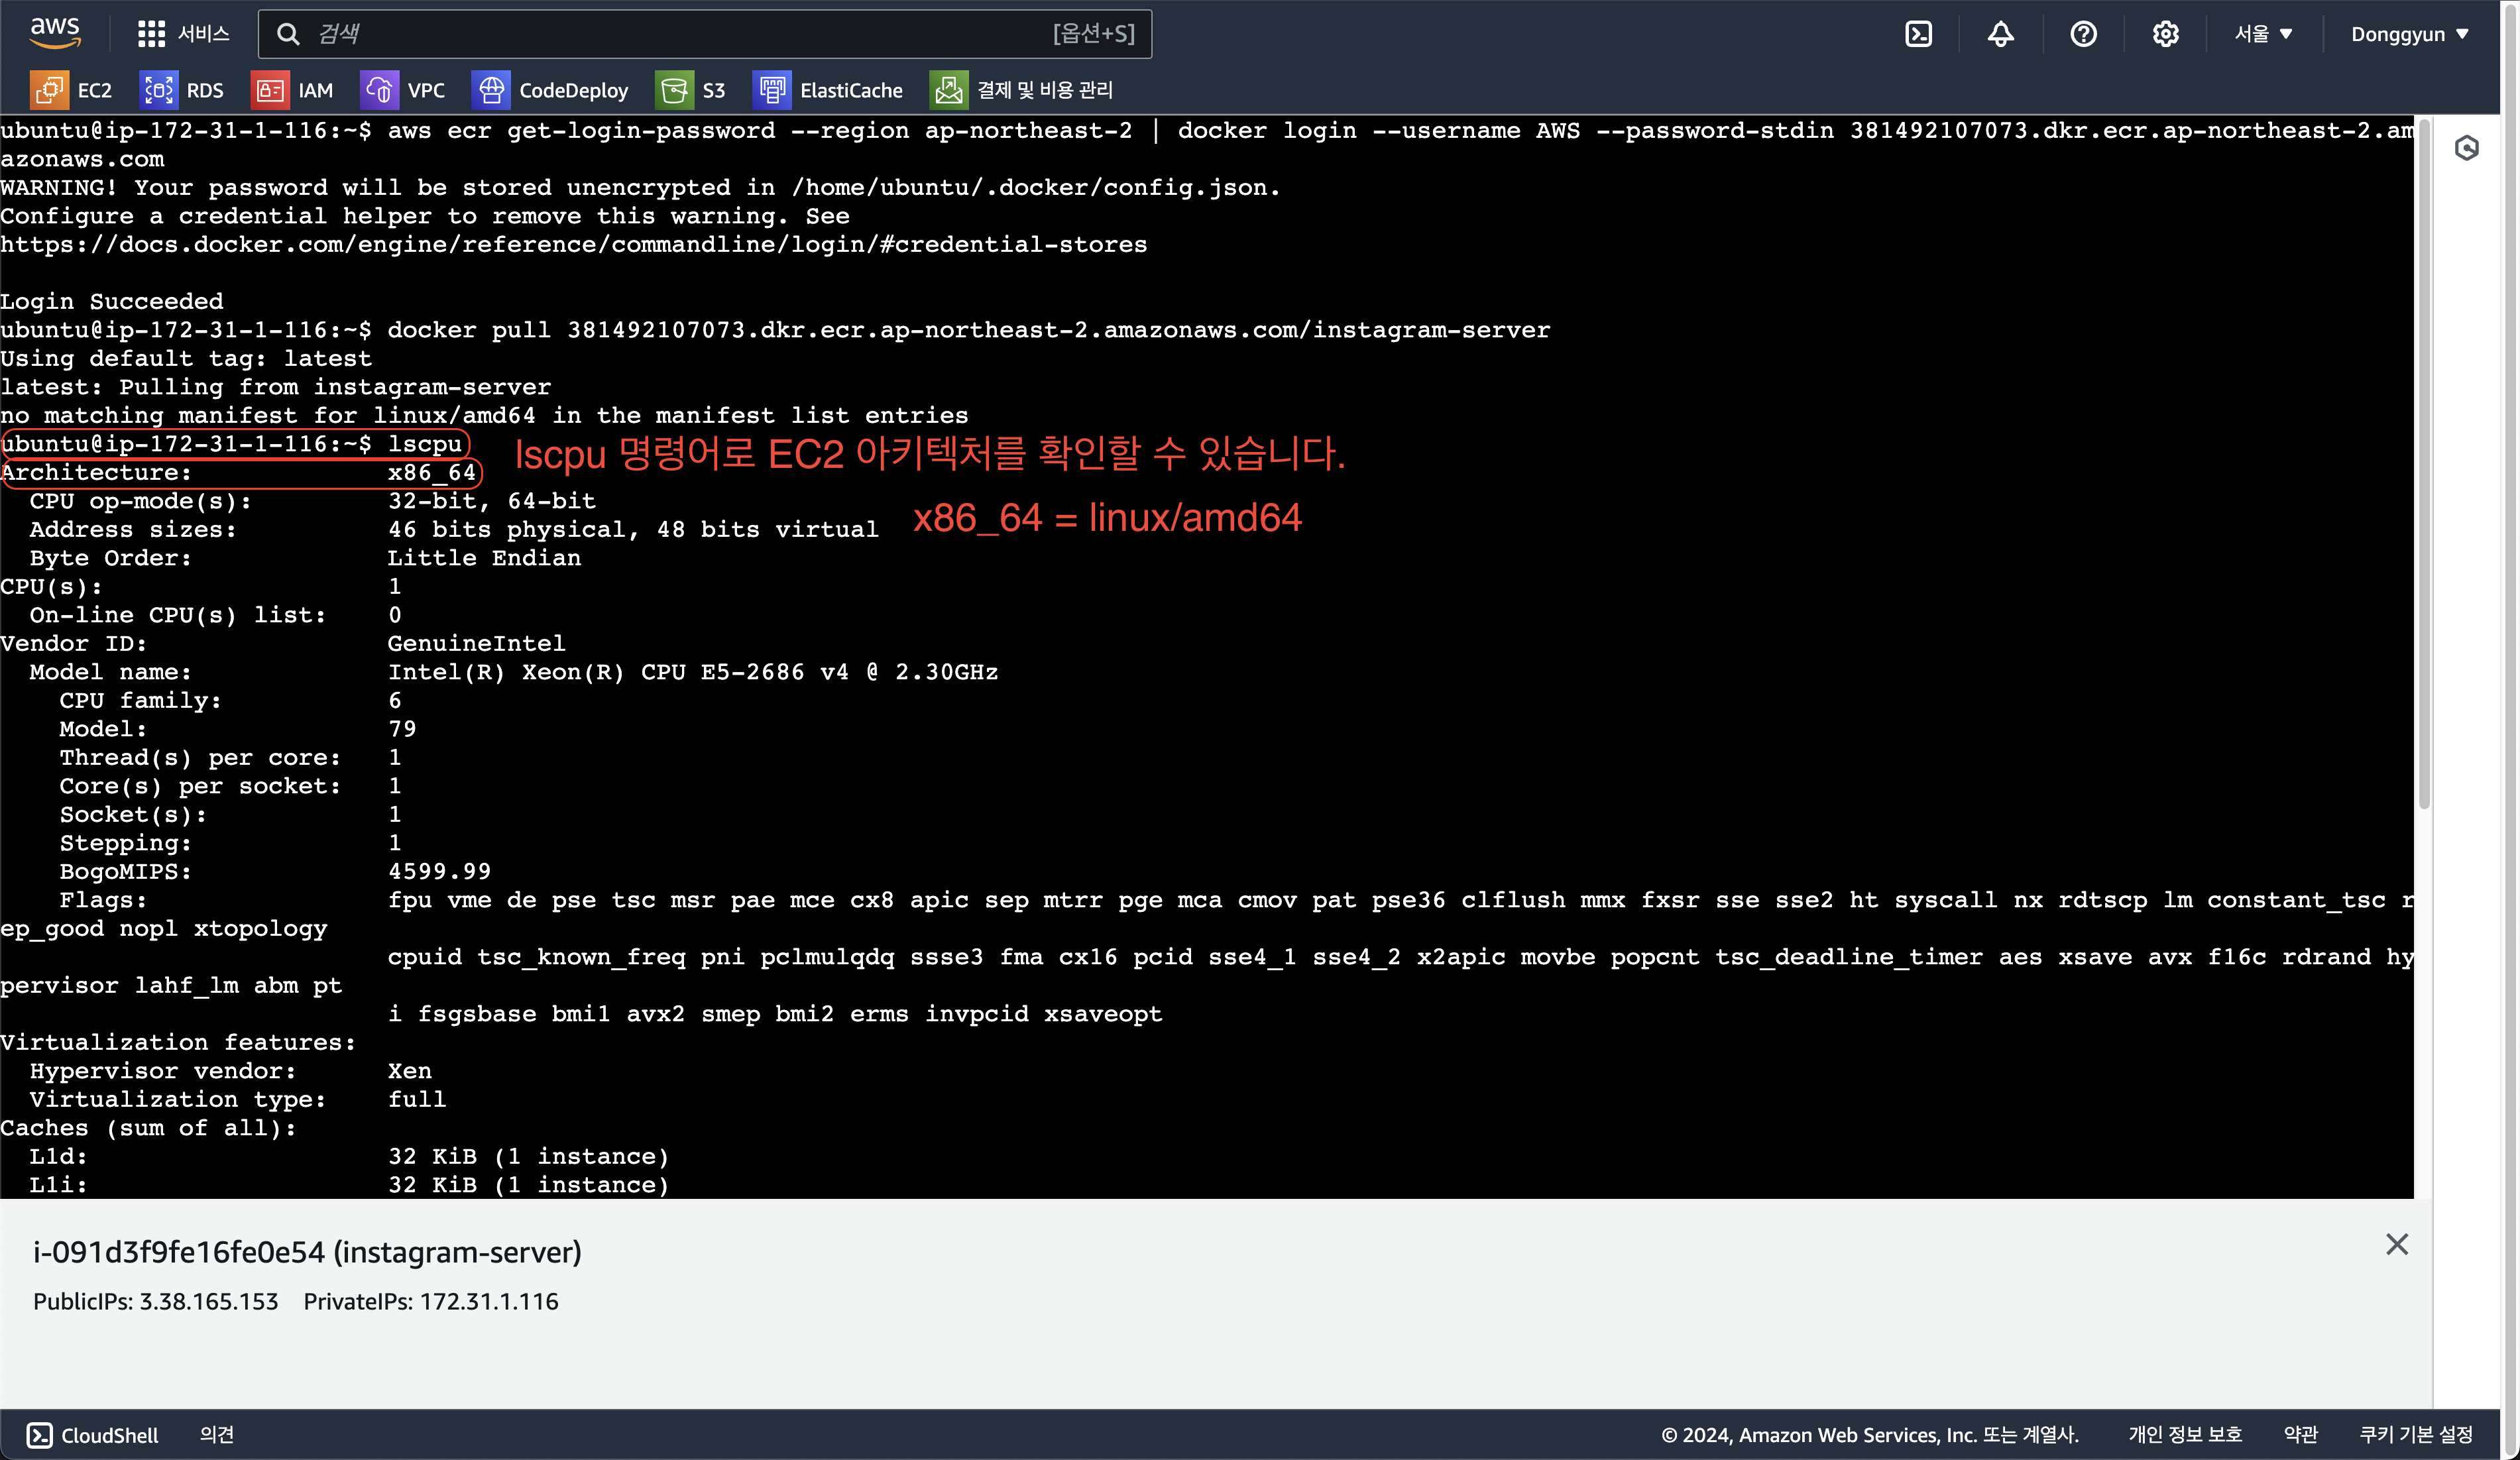The image size is (2520, 1460).
Task: Open the settings gear icon
Action: tap(2165, 34)
